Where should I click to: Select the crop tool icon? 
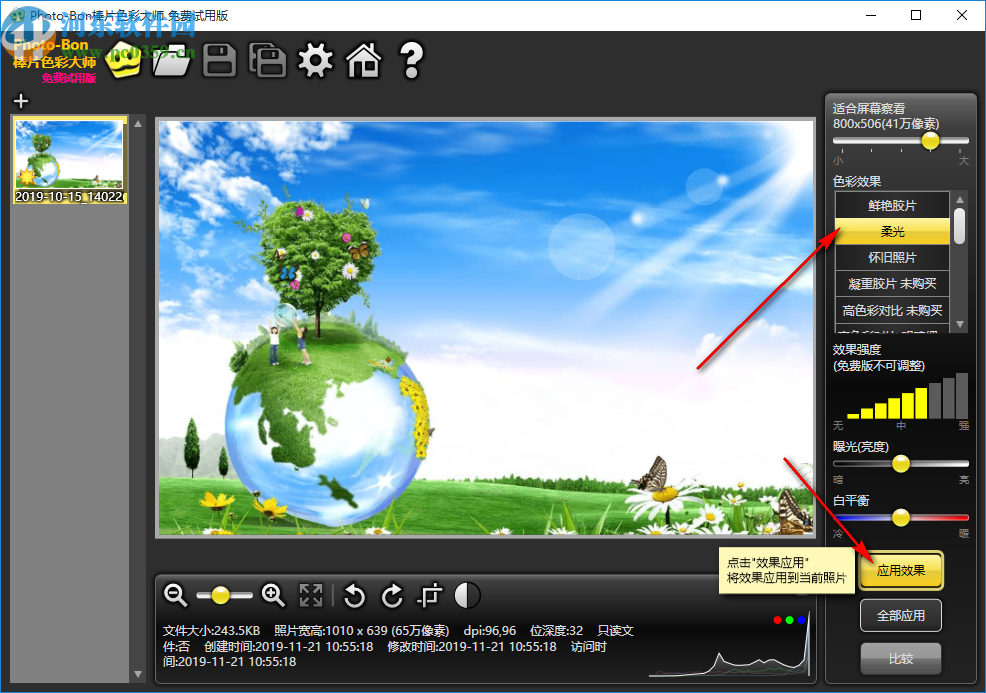(430, 595)
